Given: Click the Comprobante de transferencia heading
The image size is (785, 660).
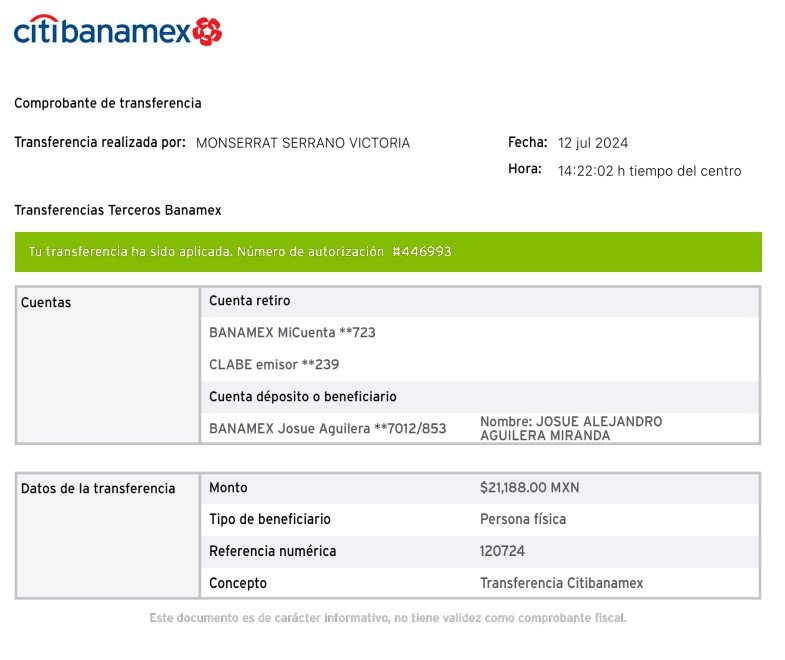Looking at the screenshot, I should pos(108,103).
